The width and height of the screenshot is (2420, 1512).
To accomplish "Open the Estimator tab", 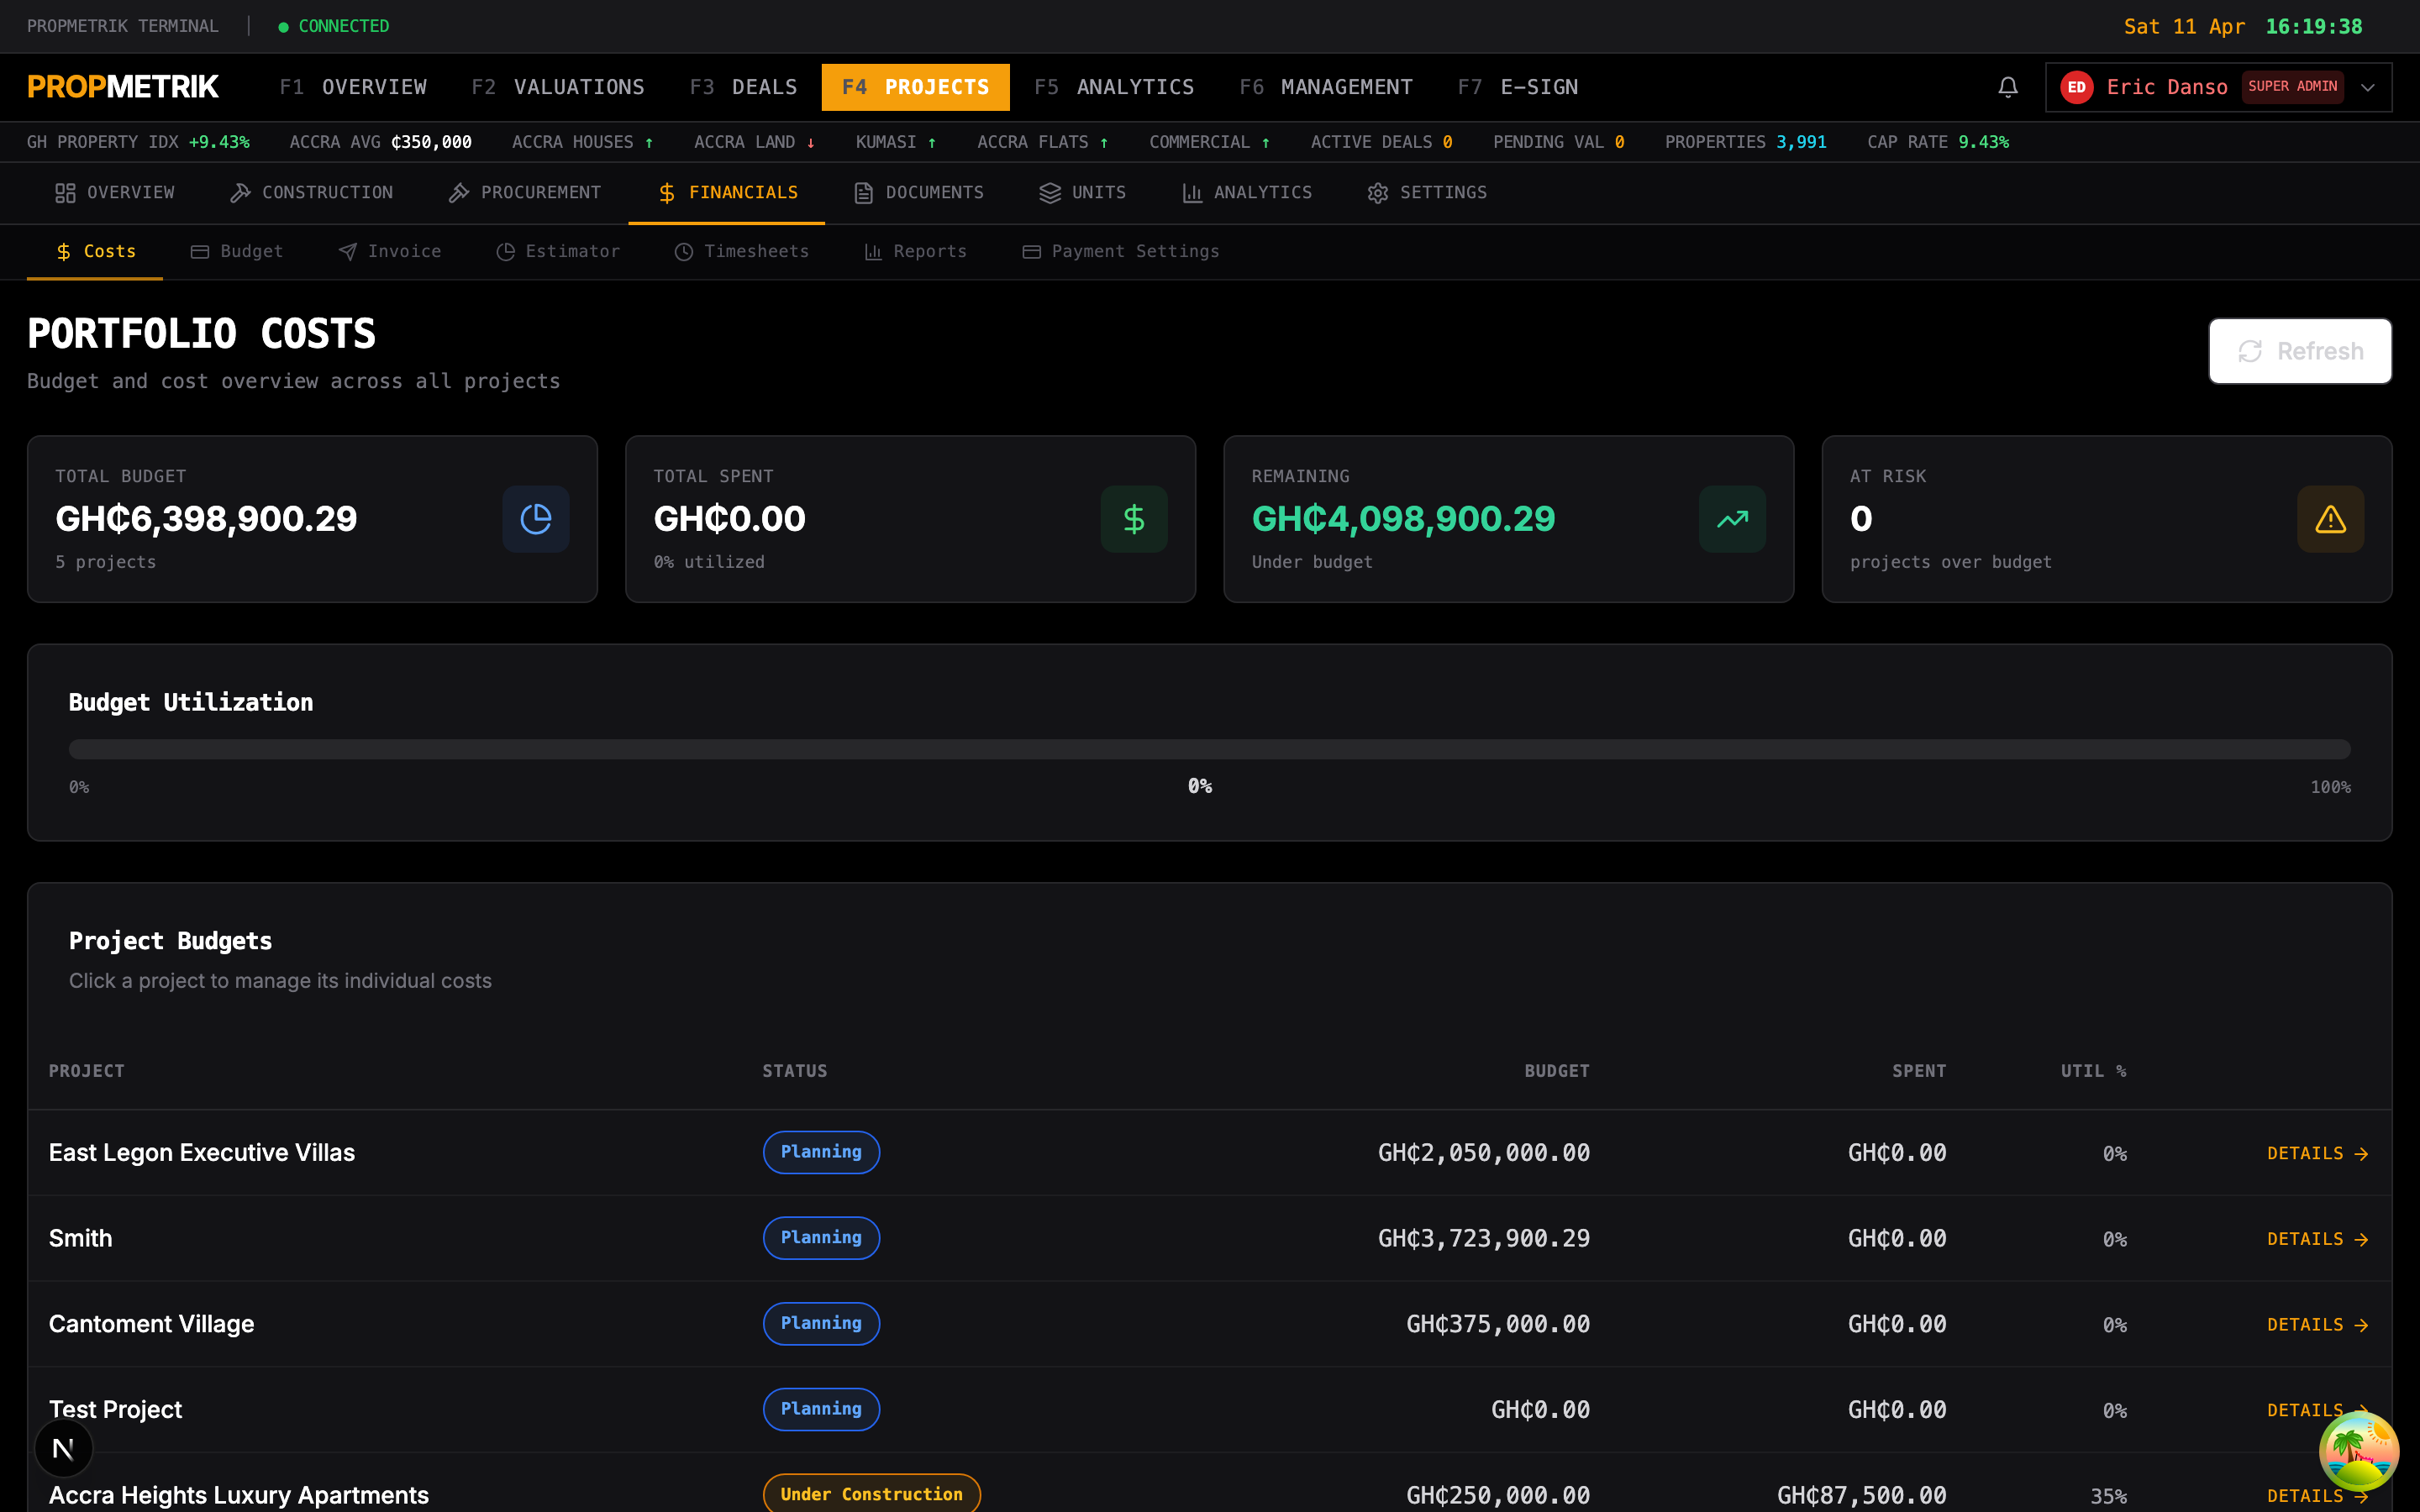I will tap(558, 251).
